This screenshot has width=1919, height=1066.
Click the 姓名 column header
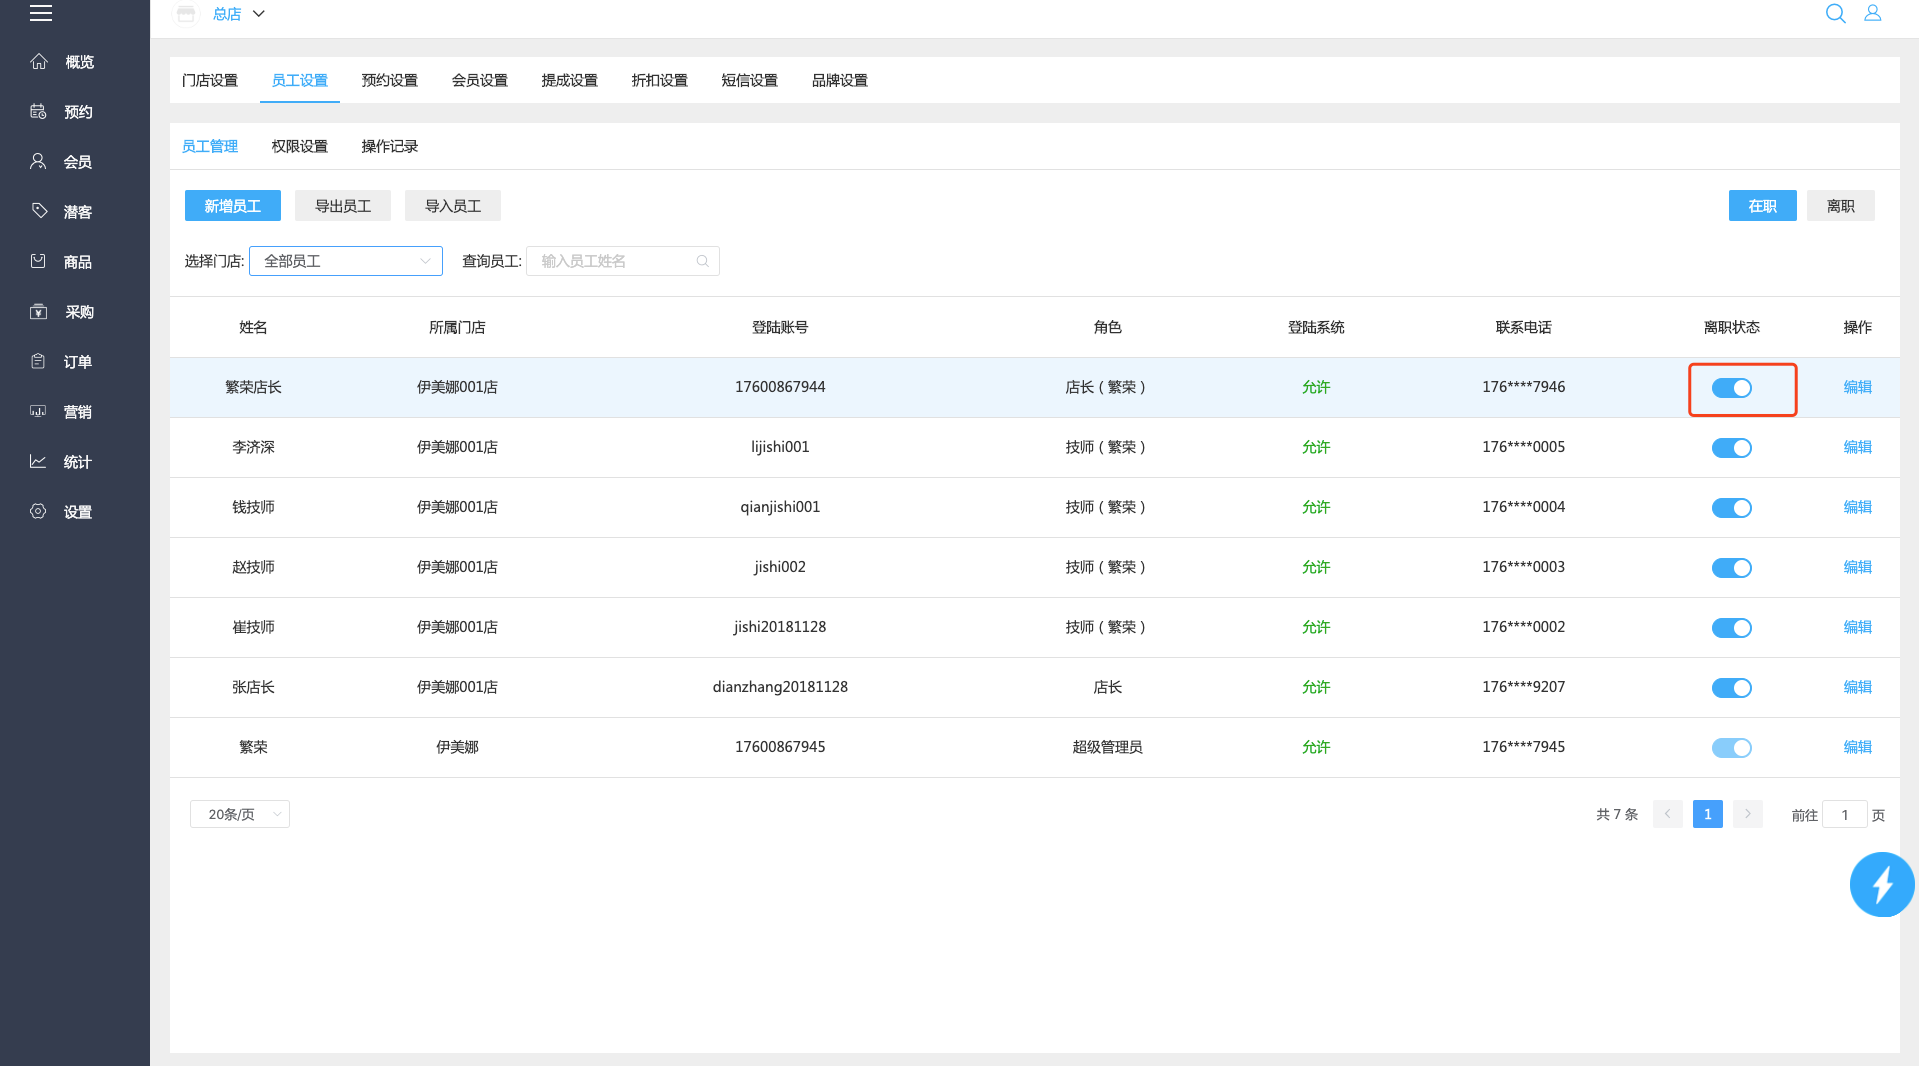pos(253,327)
